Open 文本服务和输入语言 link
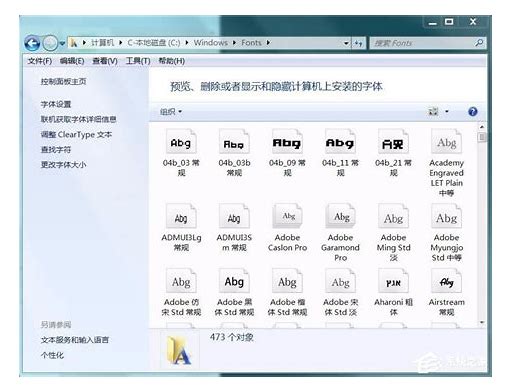The image size is (512, 392). (x=75, y=340)
